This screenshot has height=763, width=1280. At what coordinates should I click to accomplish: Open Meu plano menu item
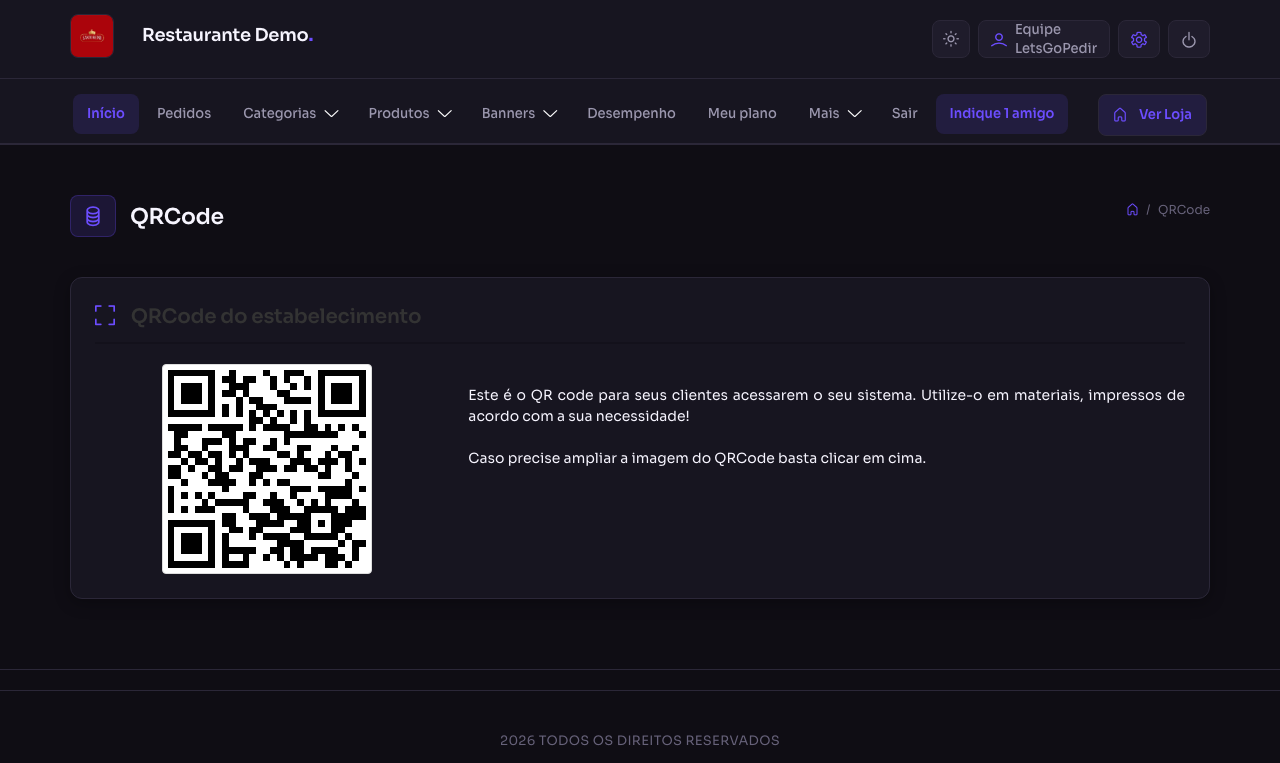[x=742, y=114]
